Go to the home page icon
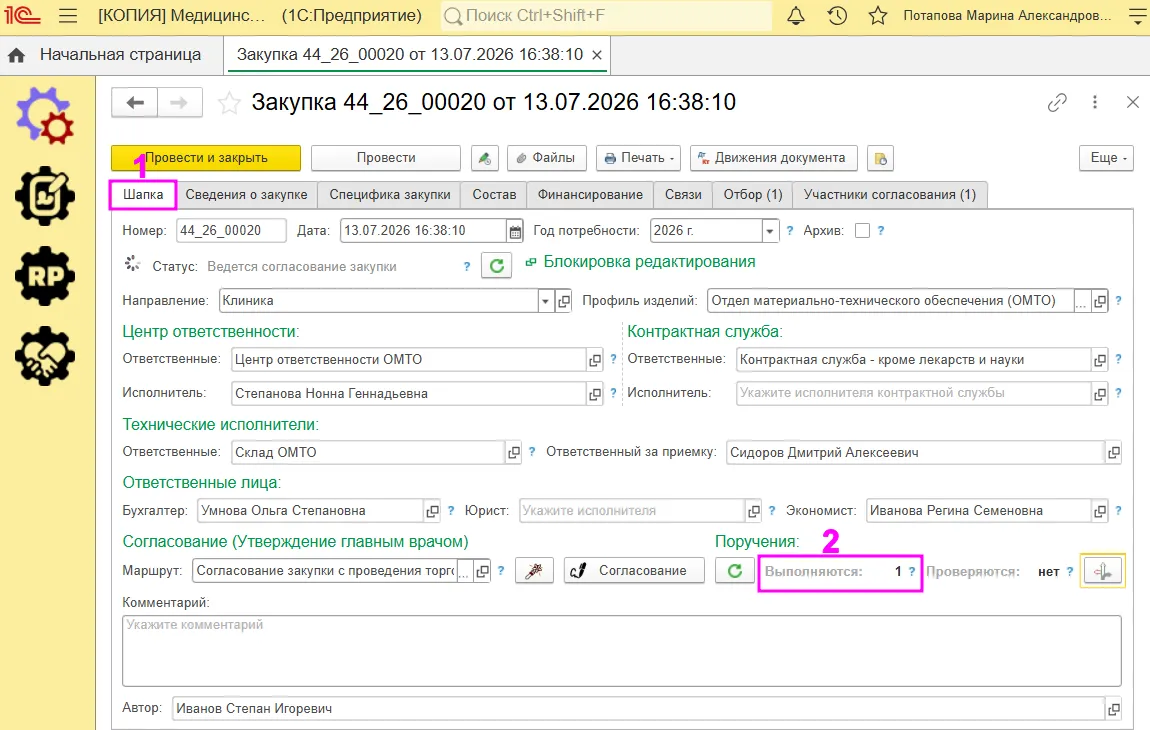1150x730 pixels. (x=16, y=55)
